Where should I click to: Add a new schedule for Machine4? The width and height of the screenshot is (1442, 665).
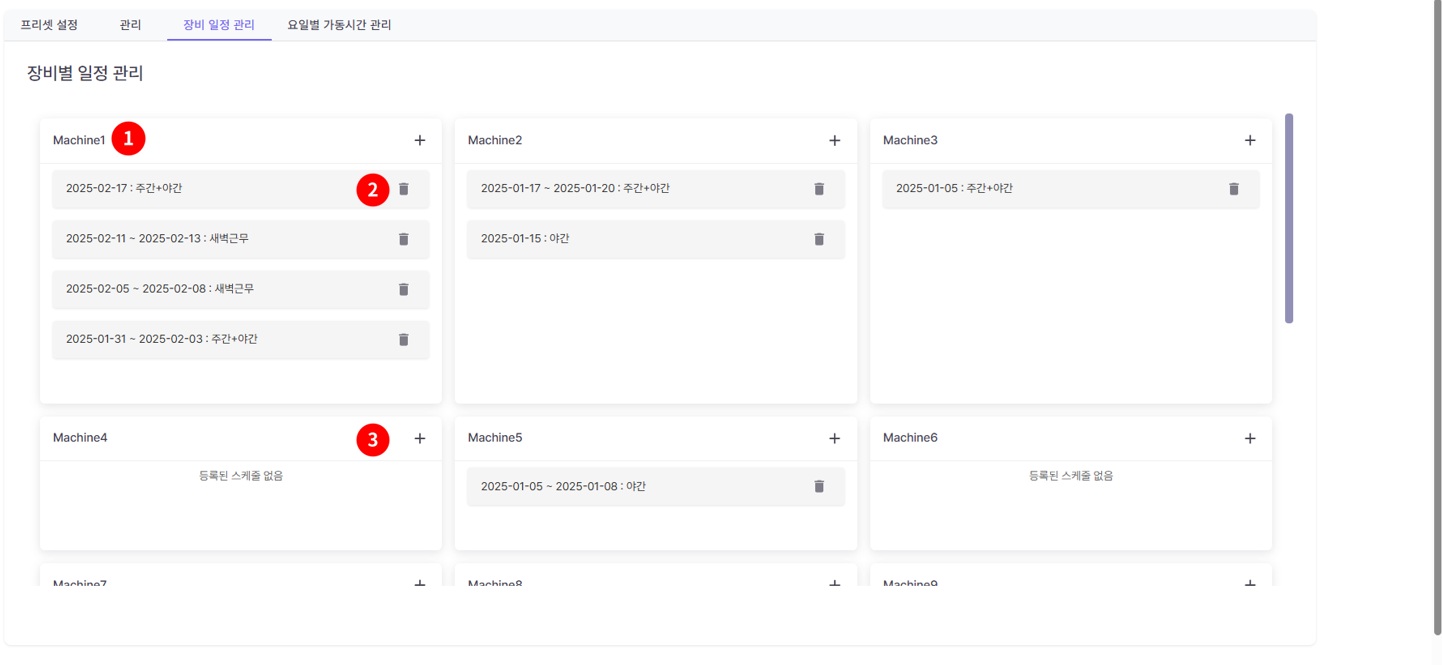(x=420, y=439)
